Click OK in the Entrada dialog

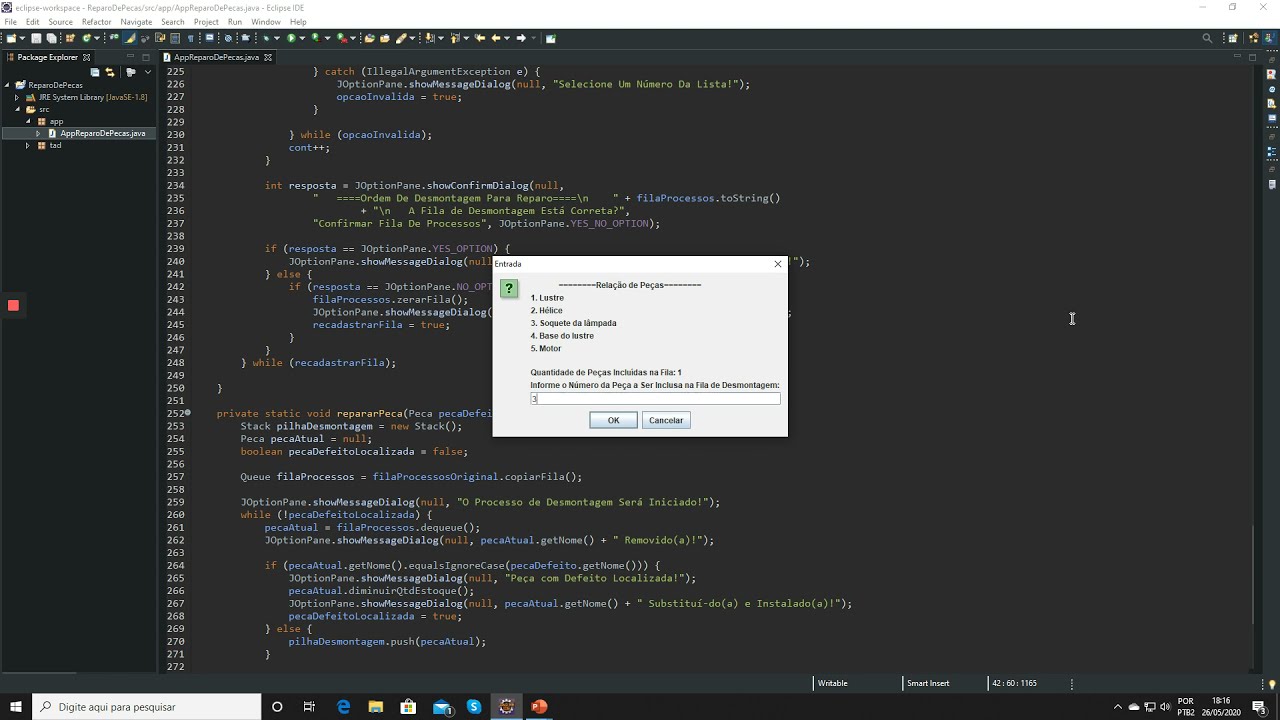[613, 420]
